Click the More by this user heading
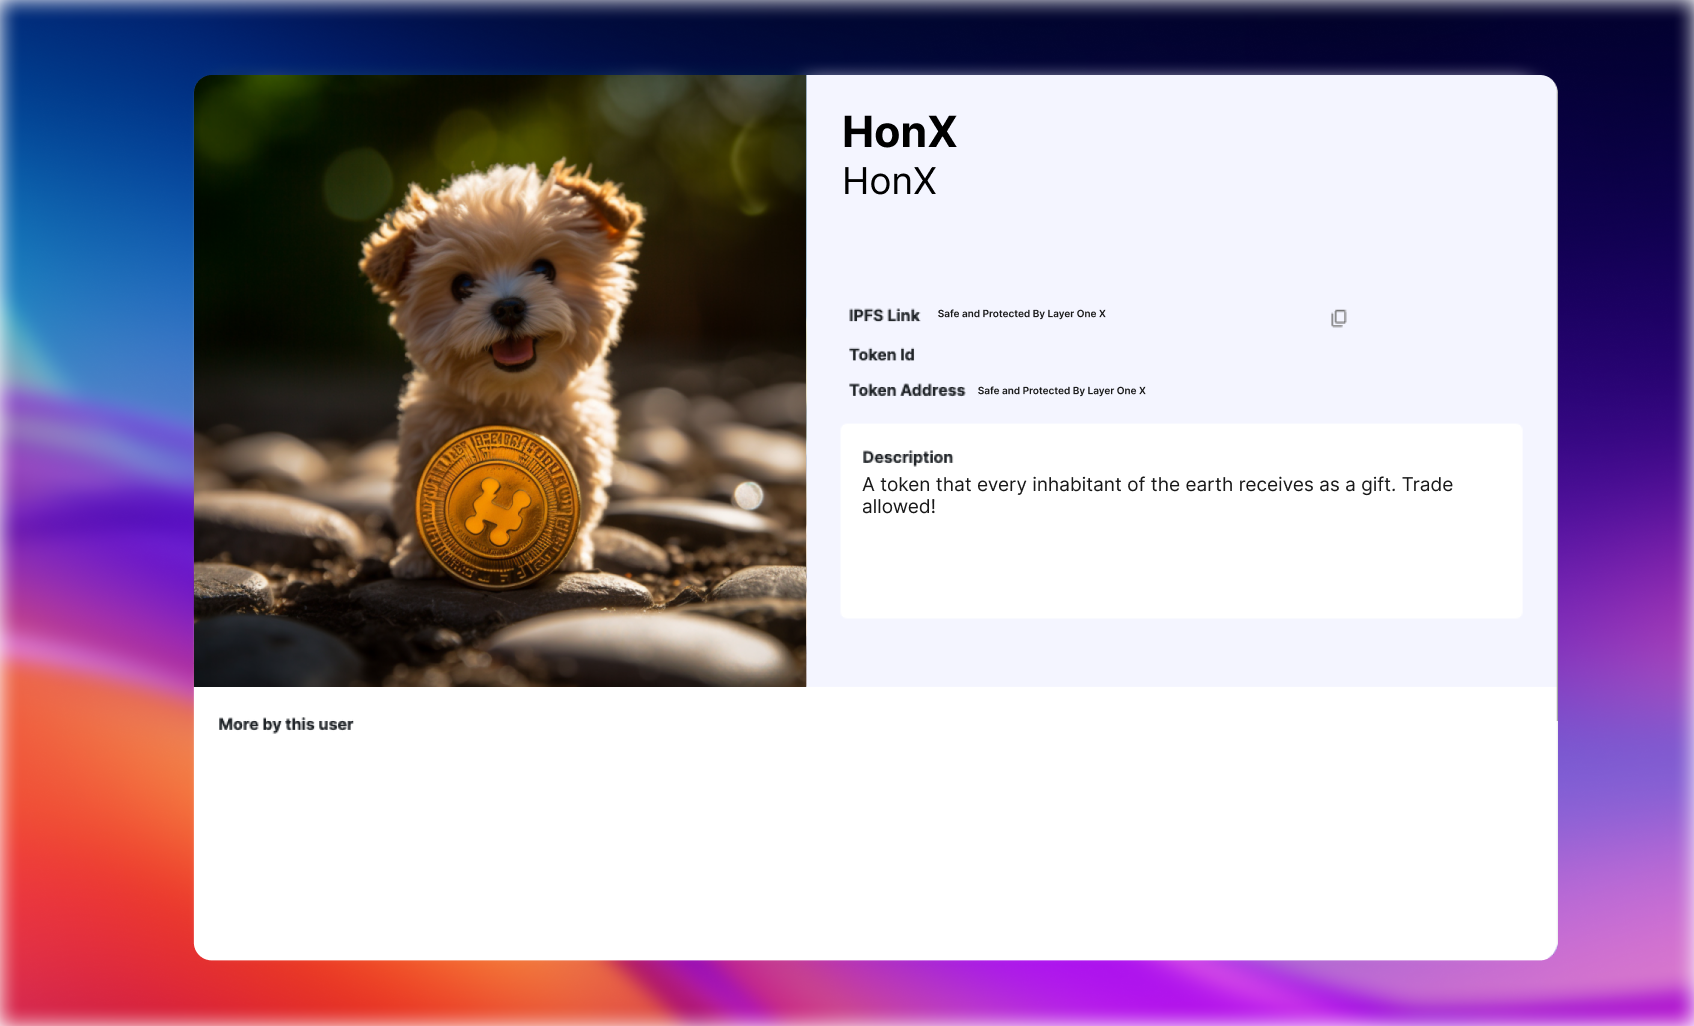Viewport: 1694px width, 1026px height. (286, 724)
